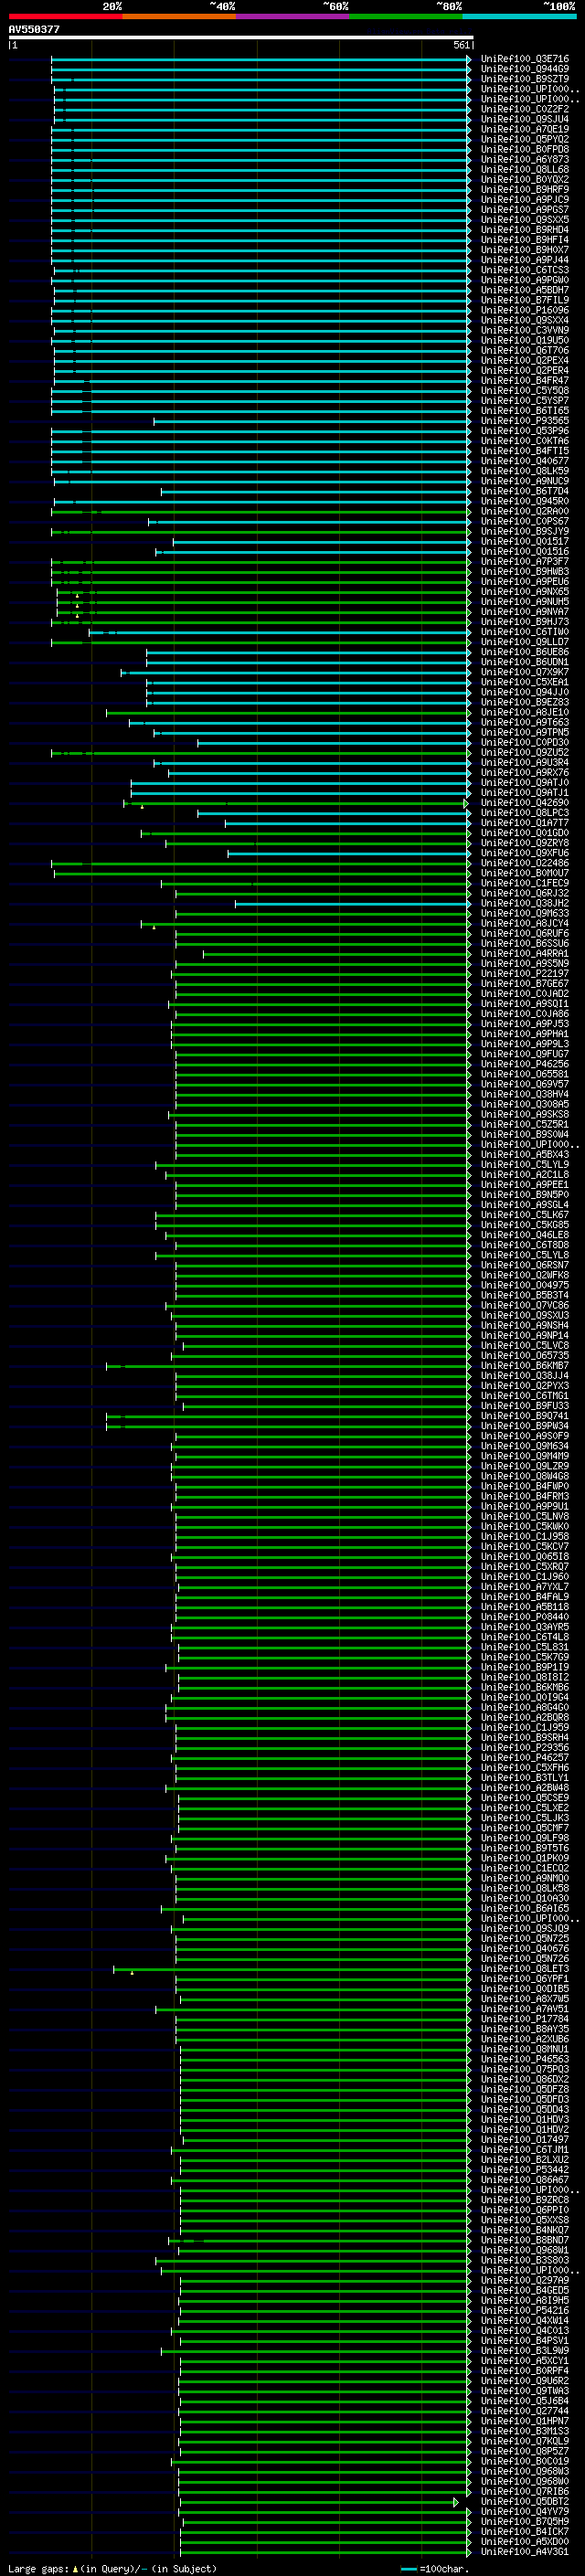Select hit label UniRef100_Q42690

[525, 803]
